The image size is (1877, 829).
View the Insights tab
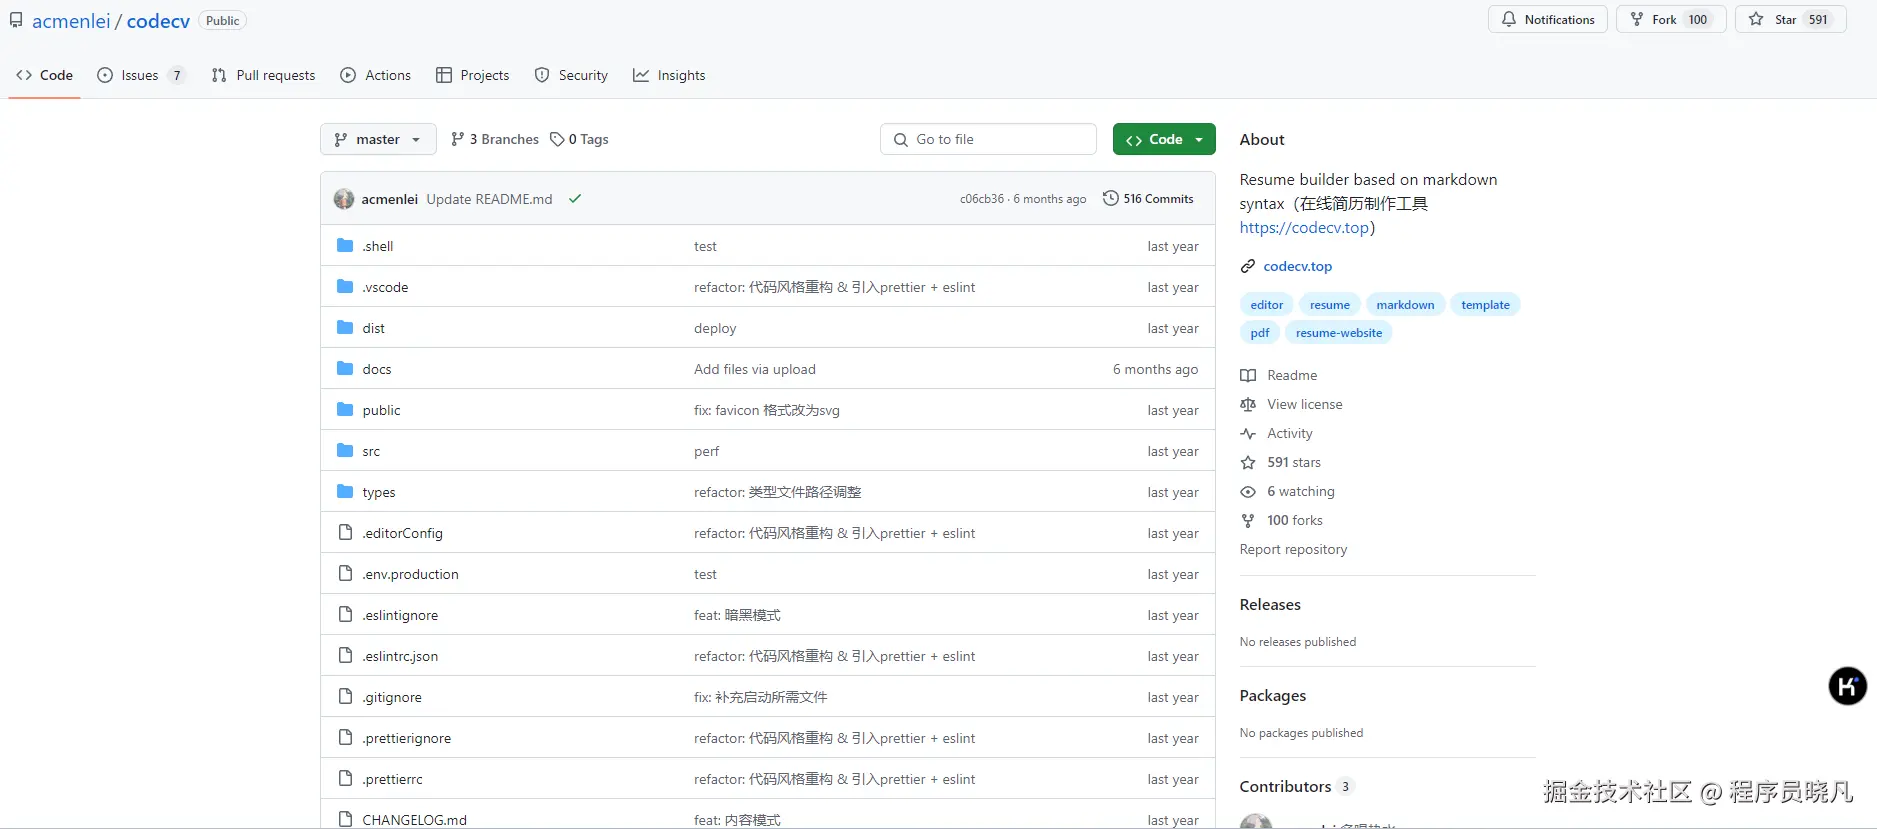(x=669, y=75)
